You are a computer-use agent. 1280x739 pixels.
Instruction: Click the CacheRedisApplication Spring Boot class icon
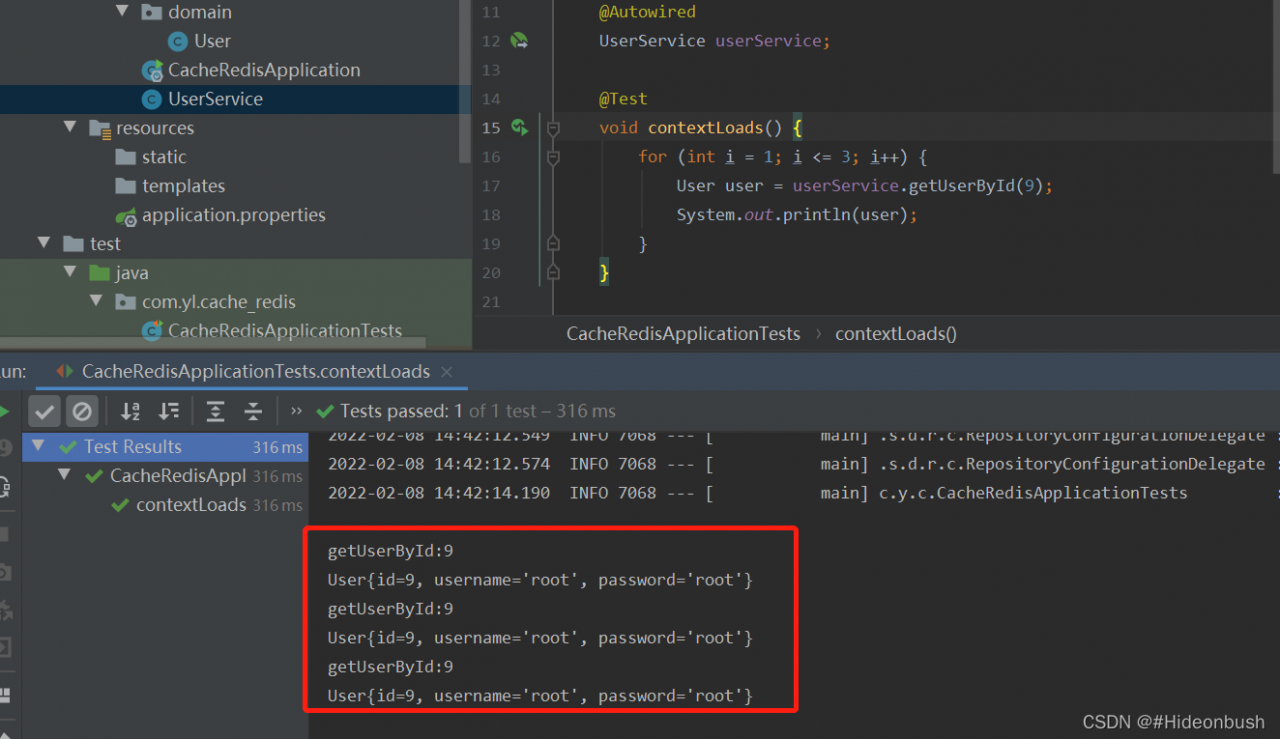[x=152, y=70]
